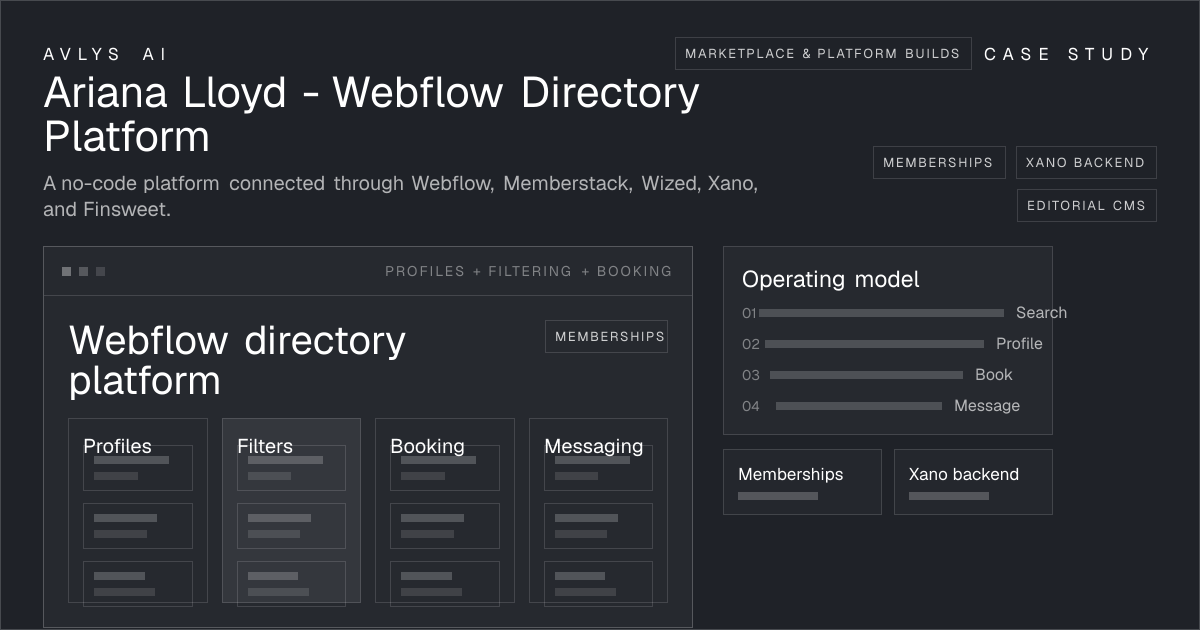1200x630 pixels.
Task: Open the Memberships card below operating model
Action: 802,482
